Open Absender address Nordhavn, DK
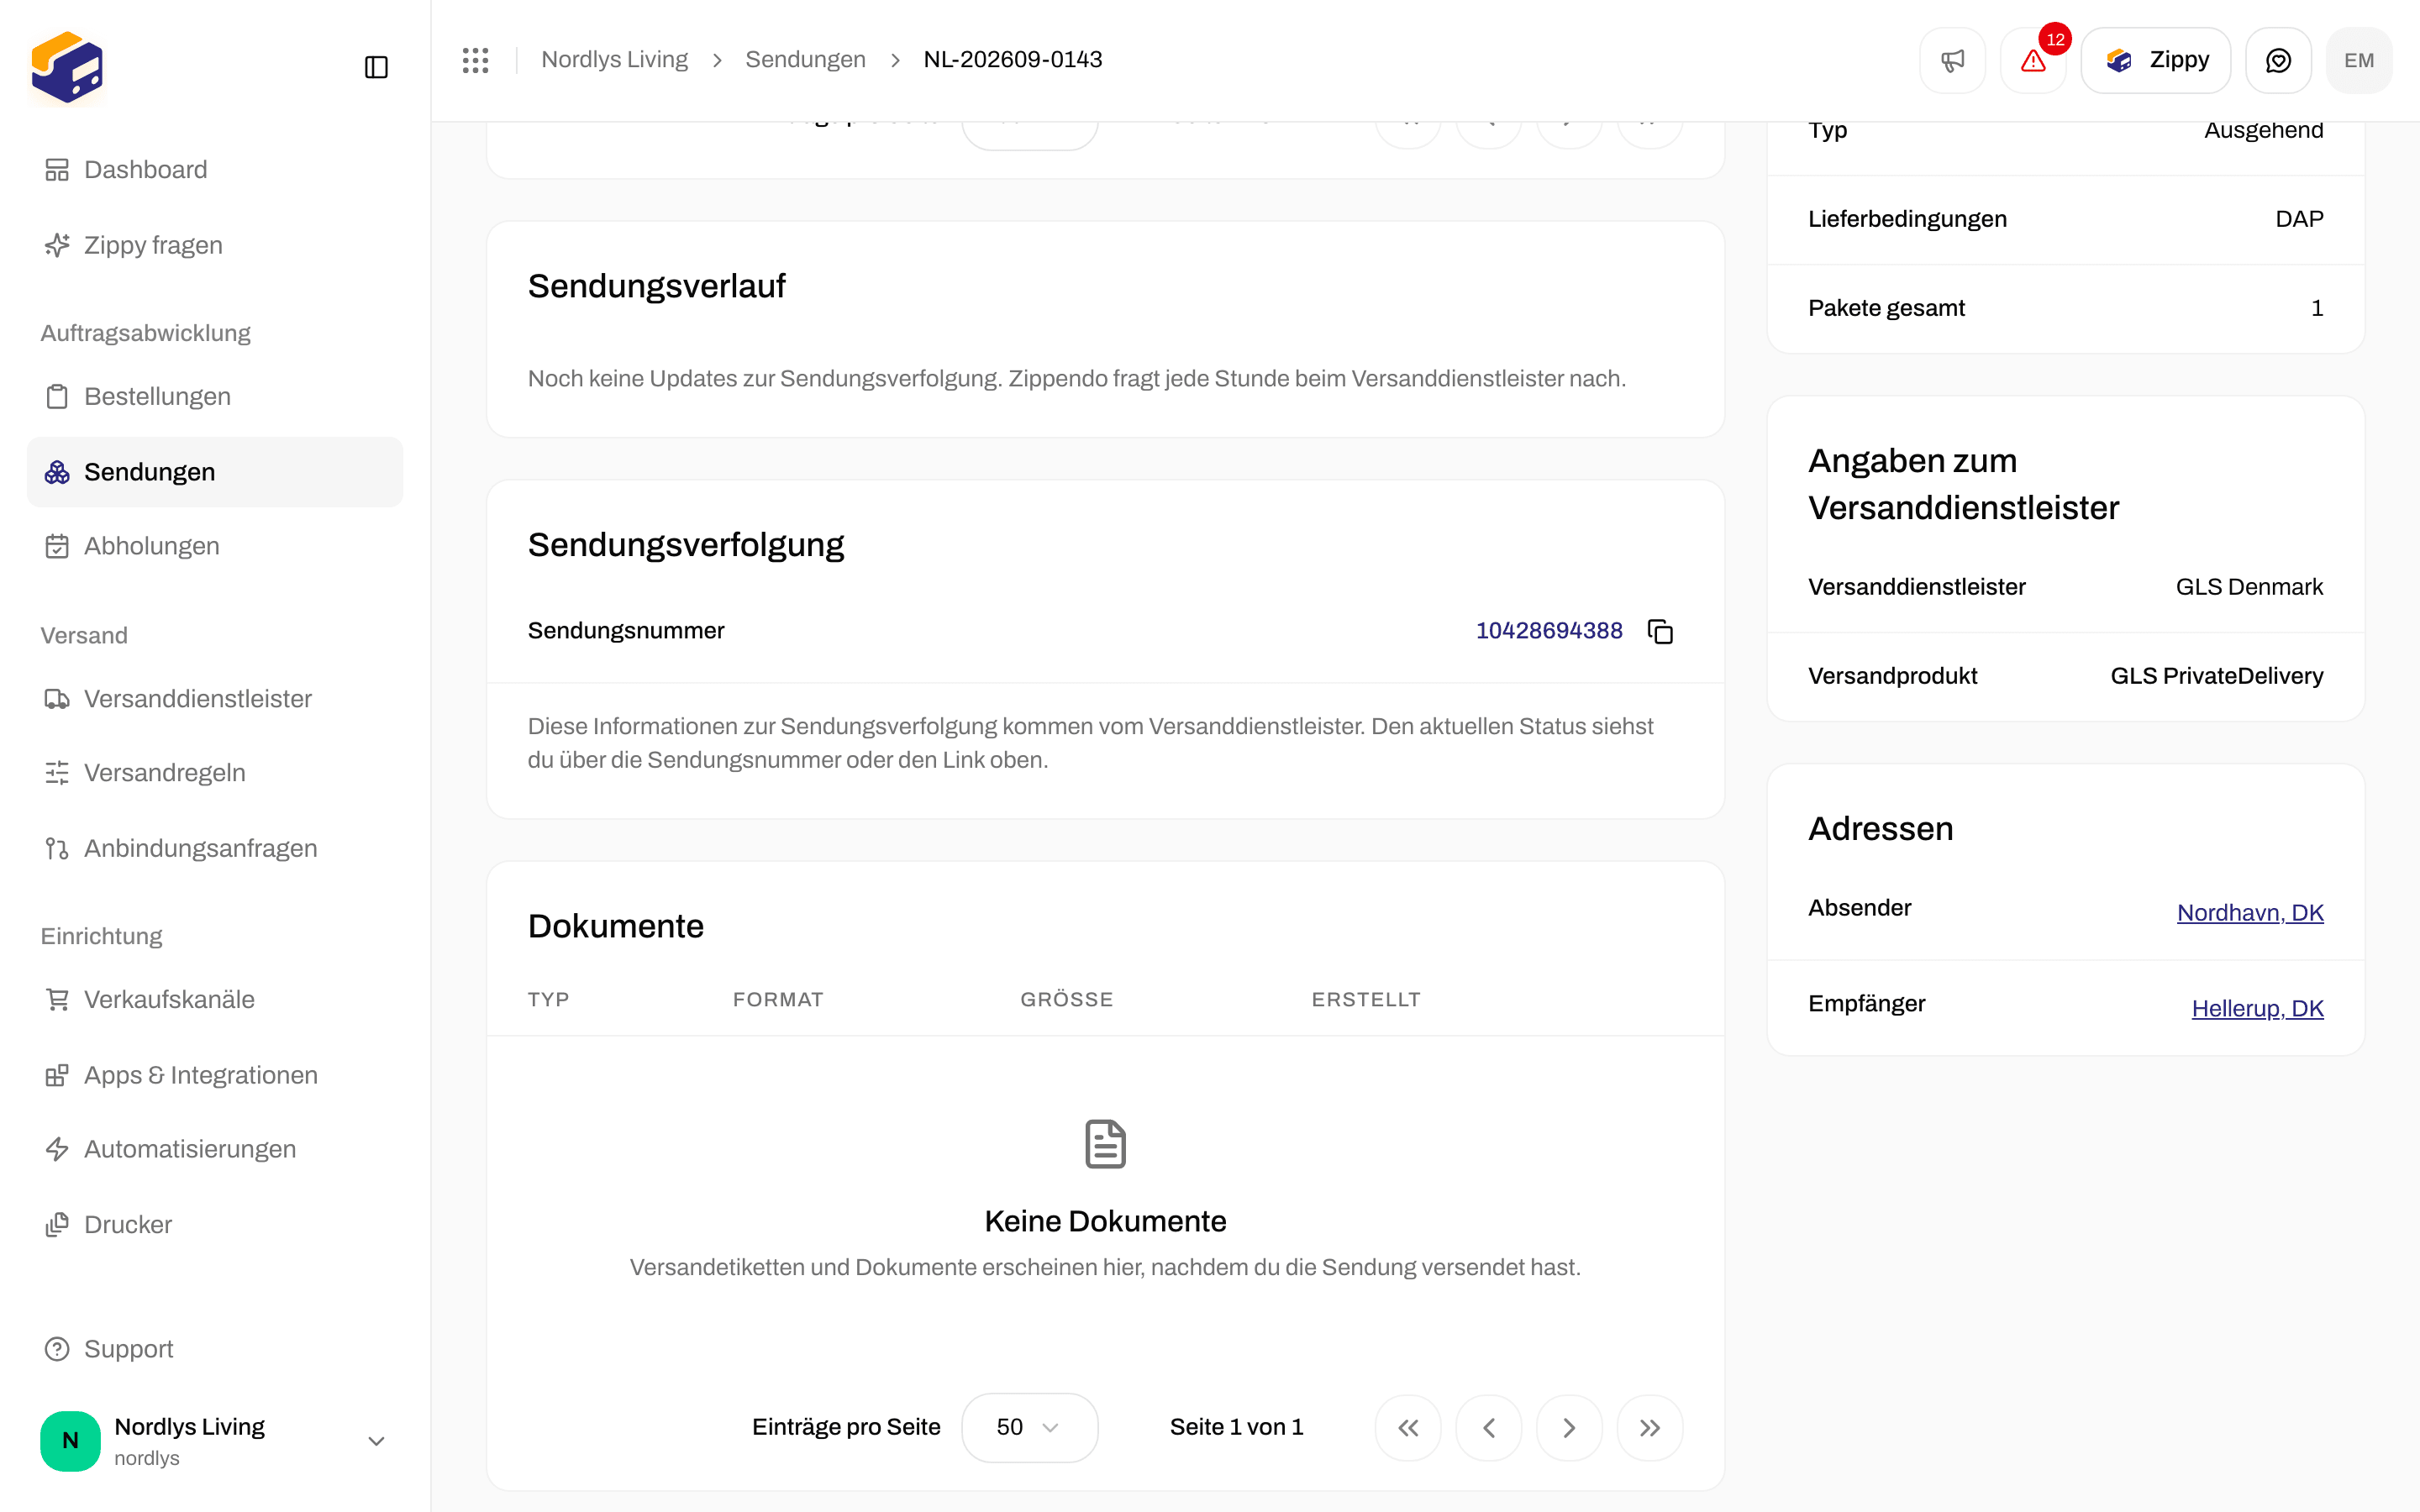The width and height of the screenshot is (2420, 1512). pos(2250,912)
